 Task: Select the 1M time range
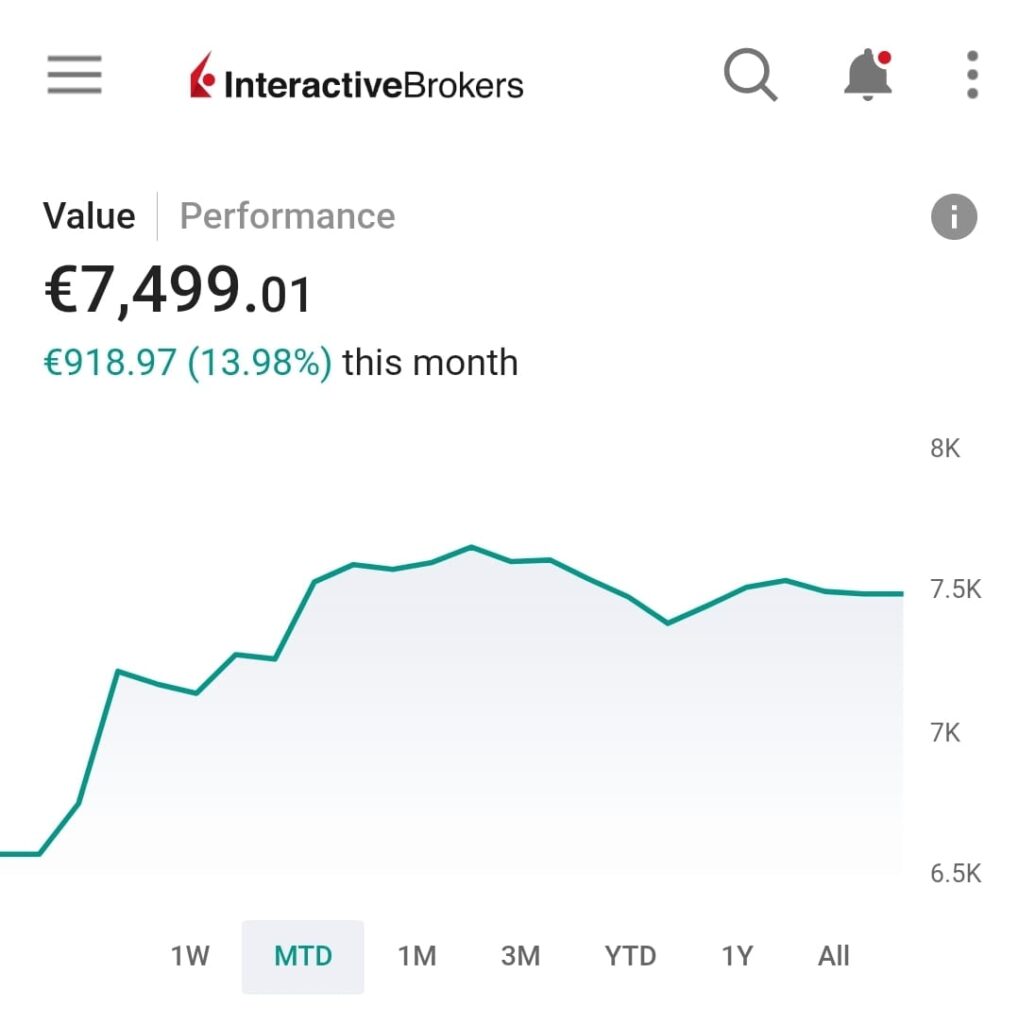(x=417, y=956)
